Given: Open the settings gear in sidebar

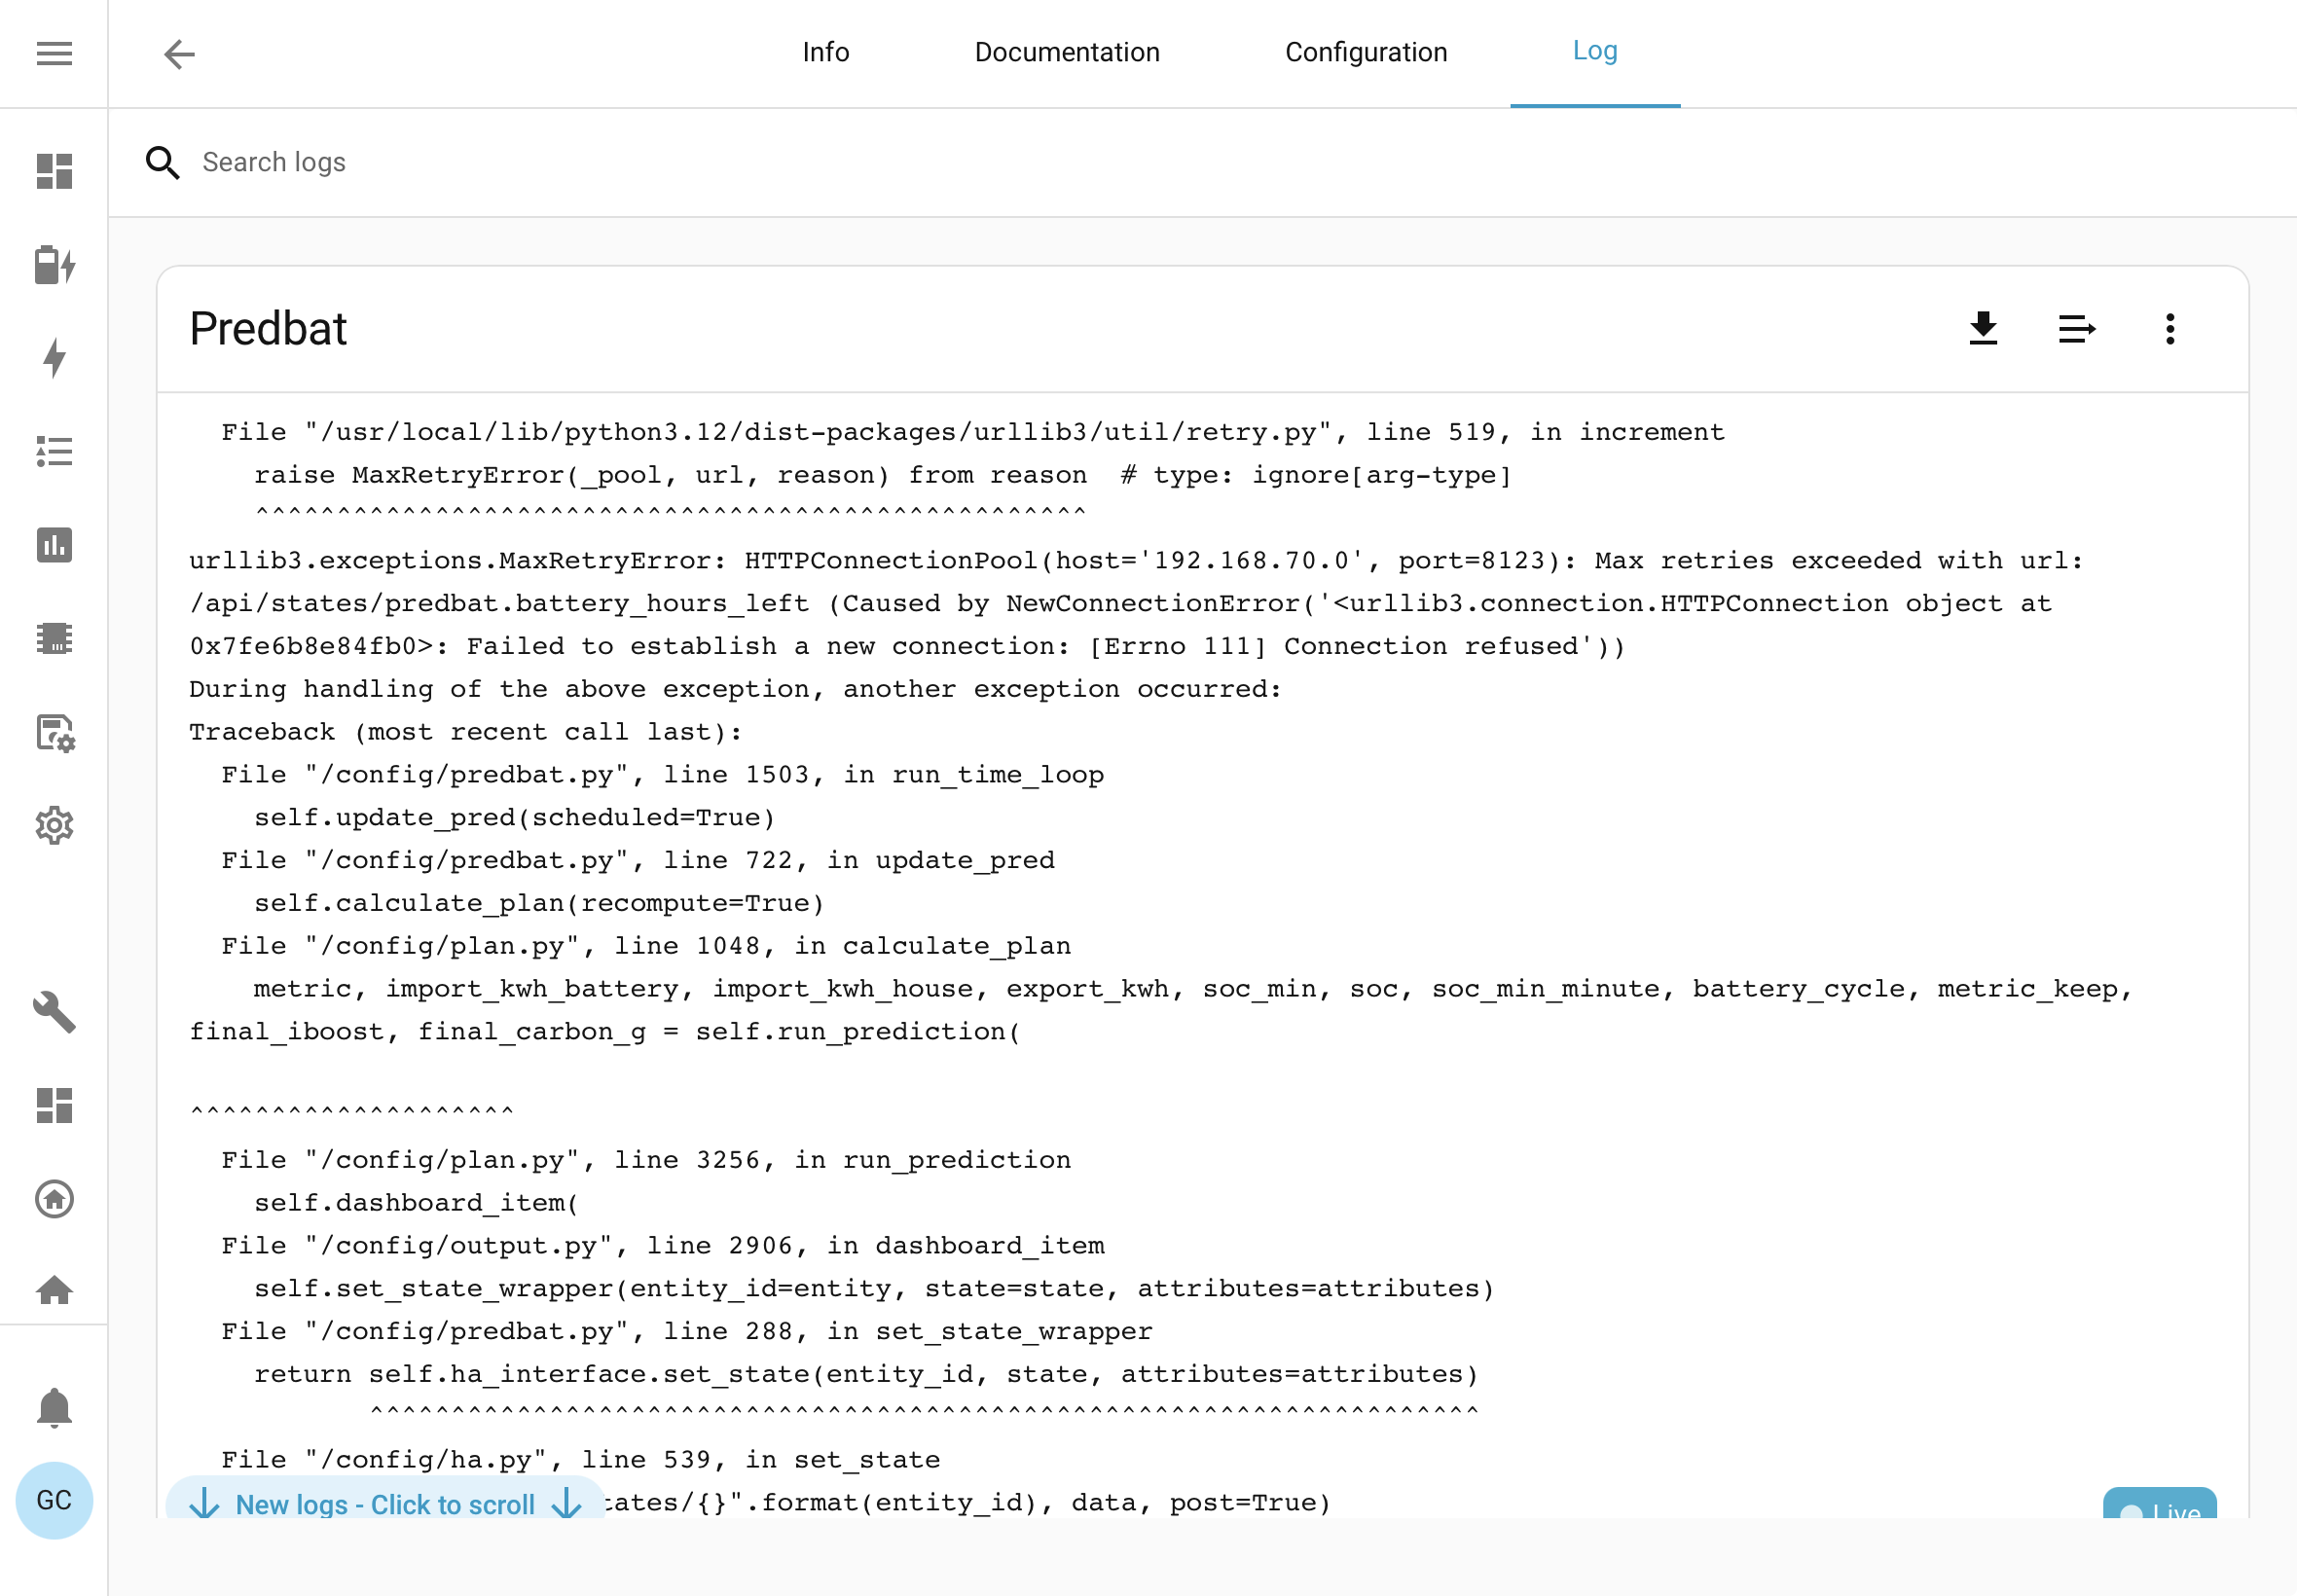Looking at the screenshot, I should (x=54, y=825).
